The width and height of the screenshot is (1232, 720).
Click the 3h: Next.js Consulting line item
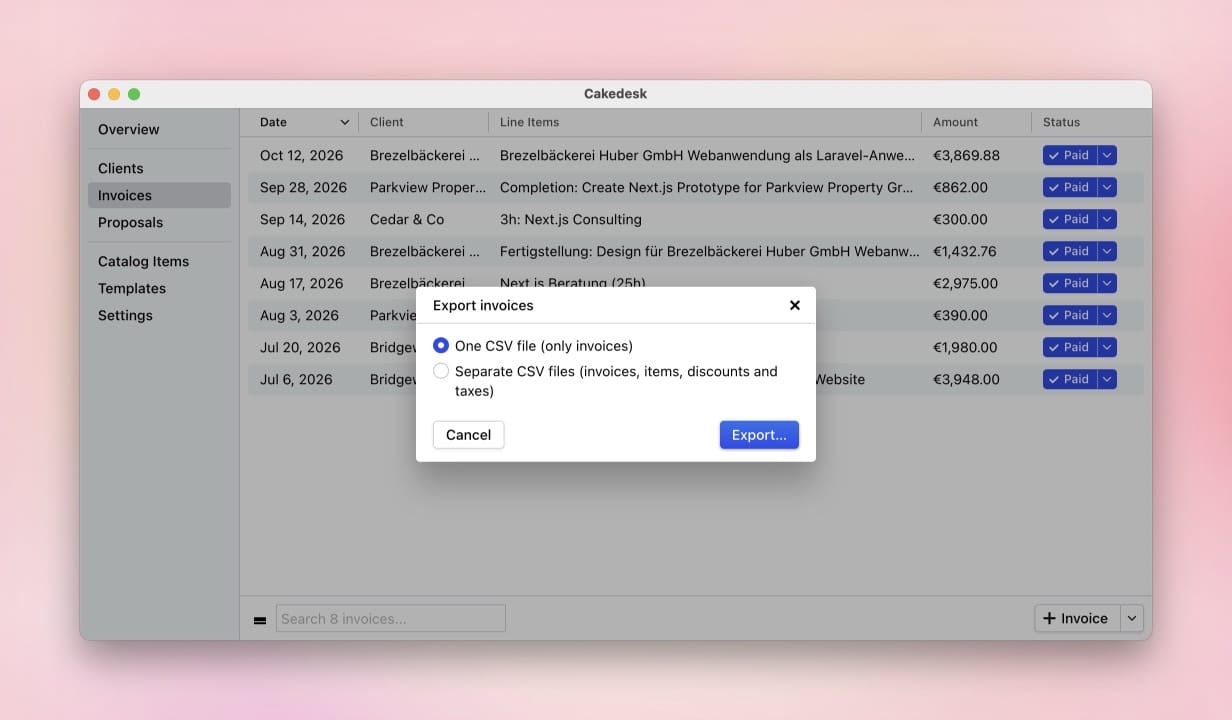tap(571, 219)
